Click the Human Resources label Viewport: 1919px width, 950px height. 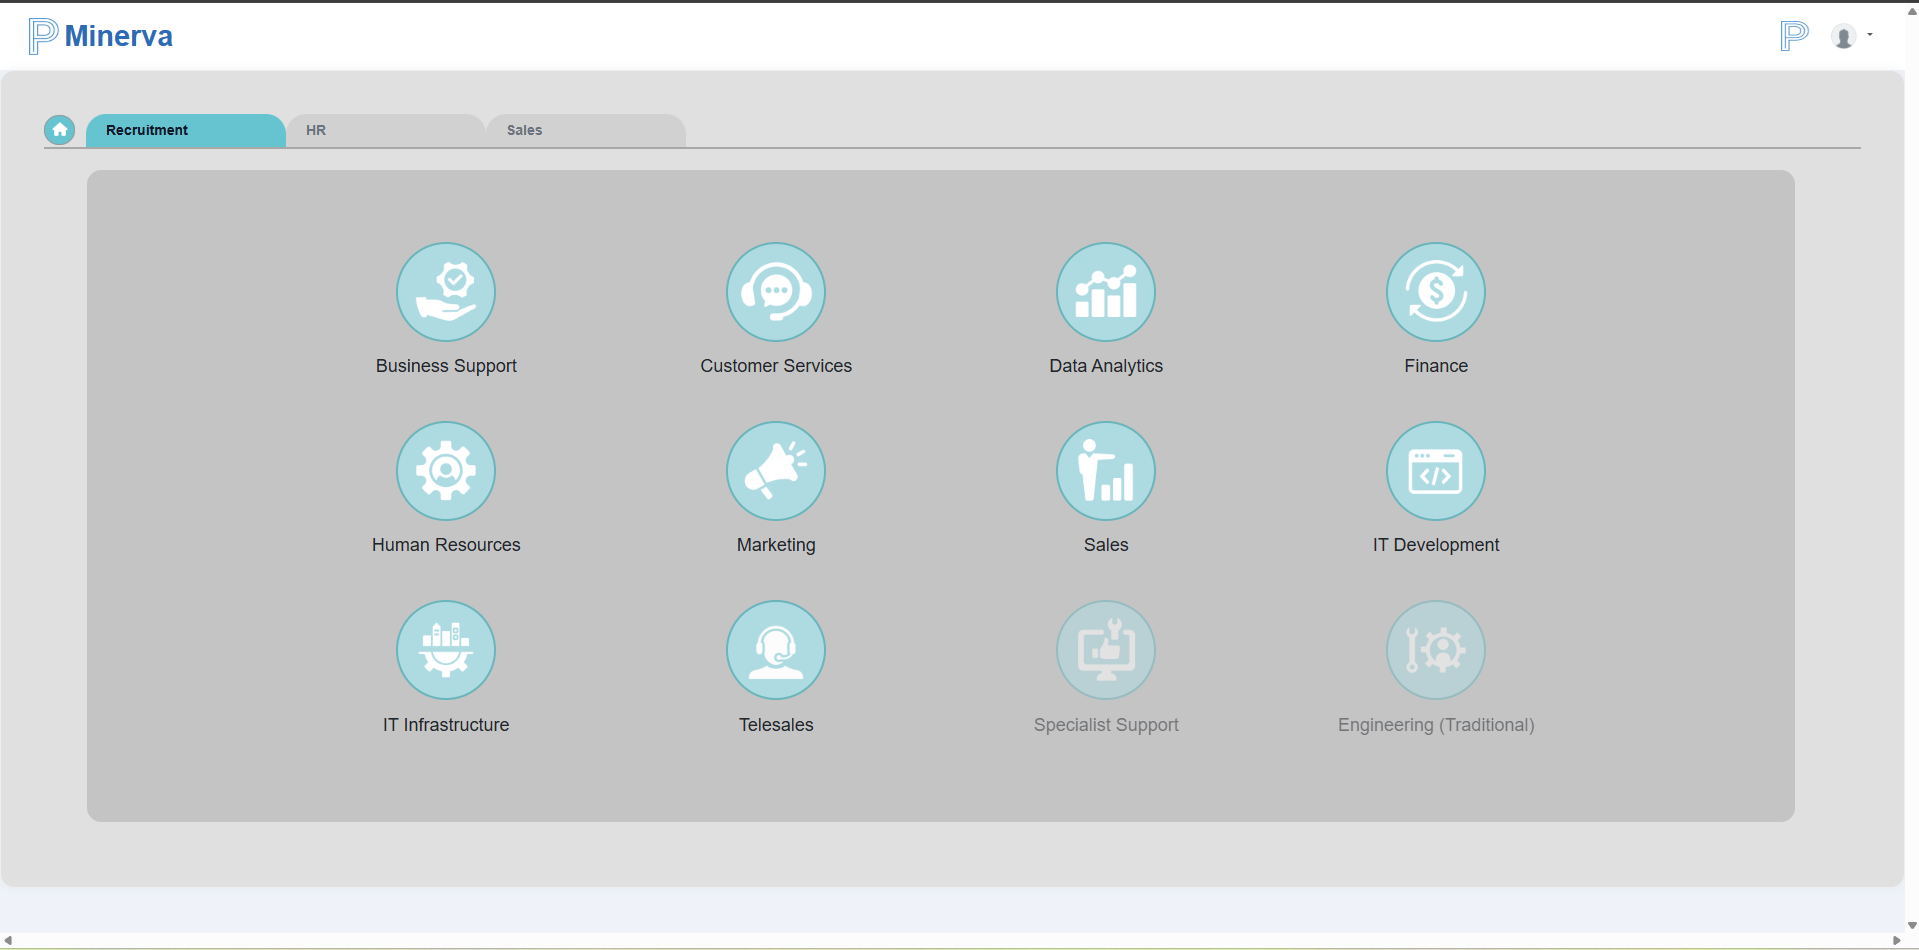pos(446,545)
